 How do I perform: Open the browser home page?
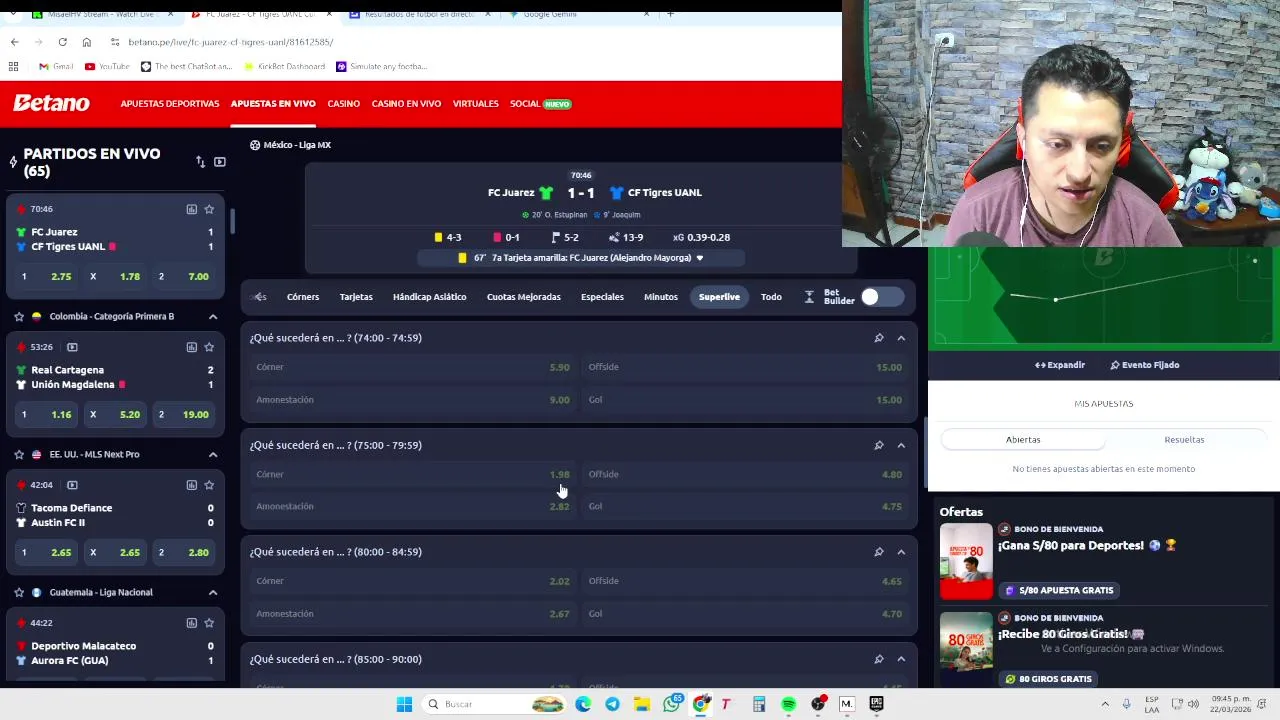pyautogui.click(x=87, y=42)
